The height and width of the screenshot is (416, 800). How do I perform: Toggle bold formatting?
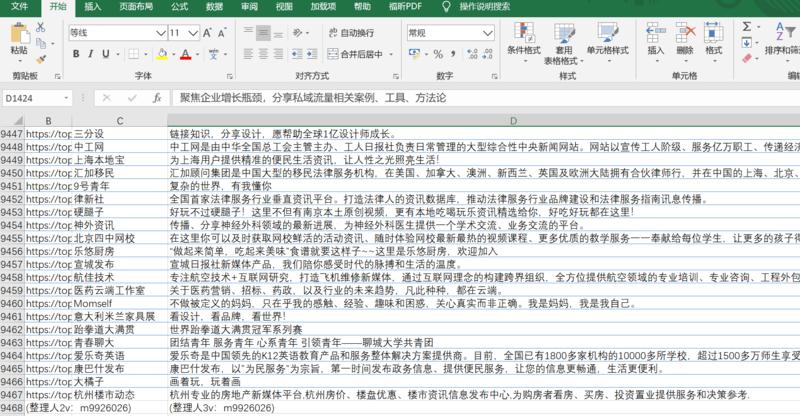pyautogui.click(x=76, y=54)
